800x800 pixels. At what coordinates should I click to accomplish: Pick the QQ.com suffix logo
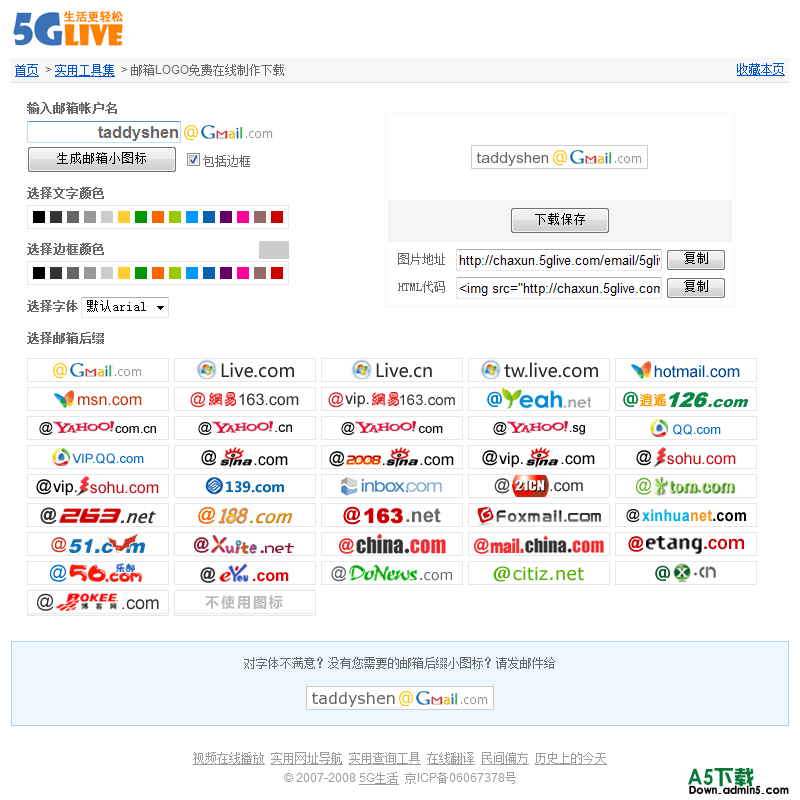(x=686, y=429)
